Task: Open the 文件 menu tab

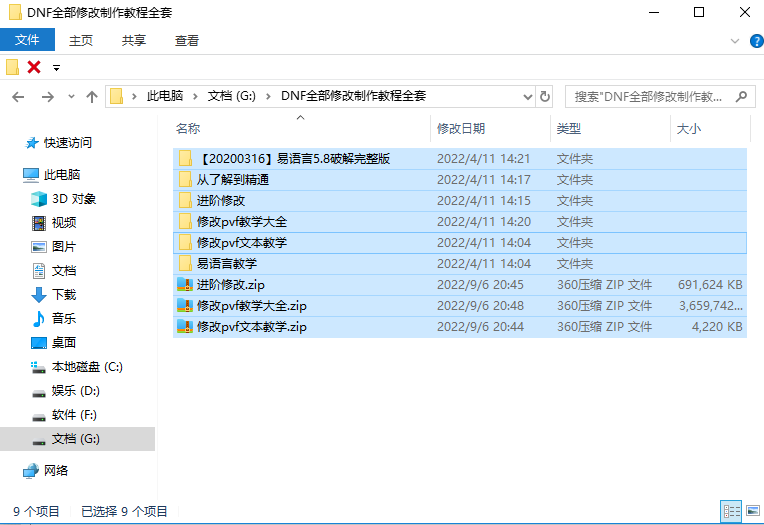Action: coord(27,40)
